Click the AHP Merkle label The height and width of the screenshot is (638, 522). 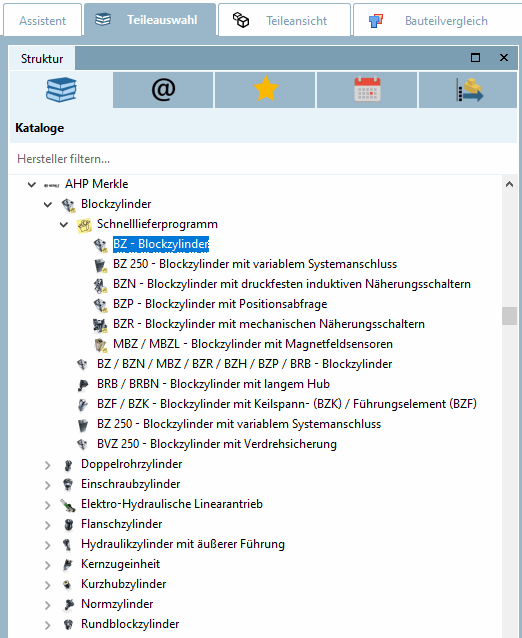pos(96,184)
